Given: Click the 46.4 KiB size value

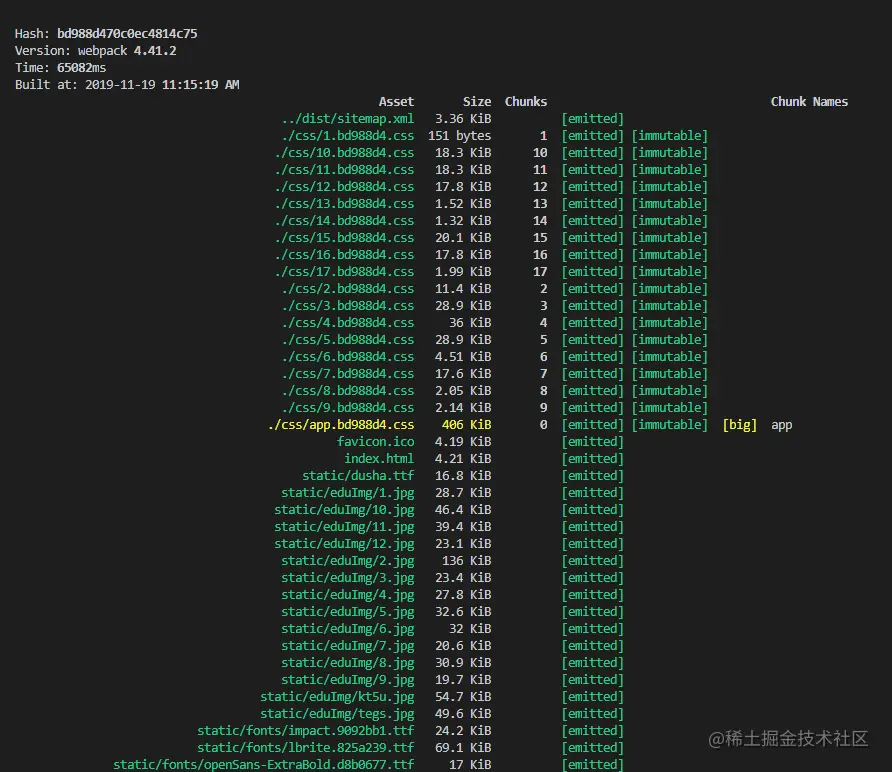Looking at the screenshot, I should [x=463, y=510].
